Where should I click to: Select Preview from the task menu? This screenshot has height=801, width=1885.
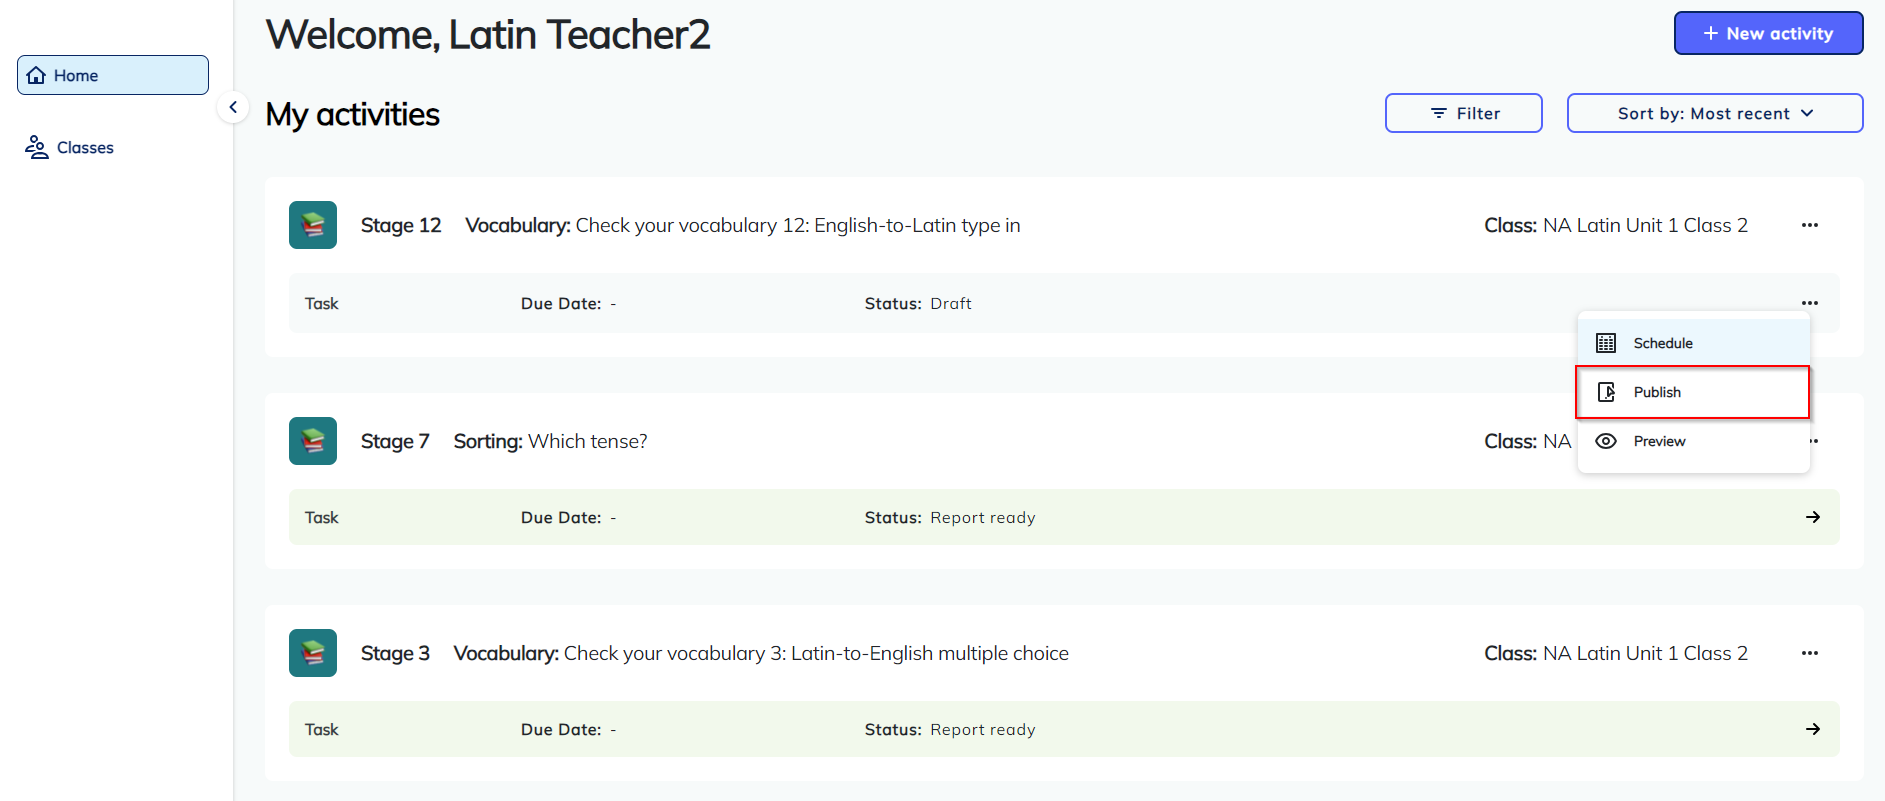pyautogui.click(x=1659, y=441)
